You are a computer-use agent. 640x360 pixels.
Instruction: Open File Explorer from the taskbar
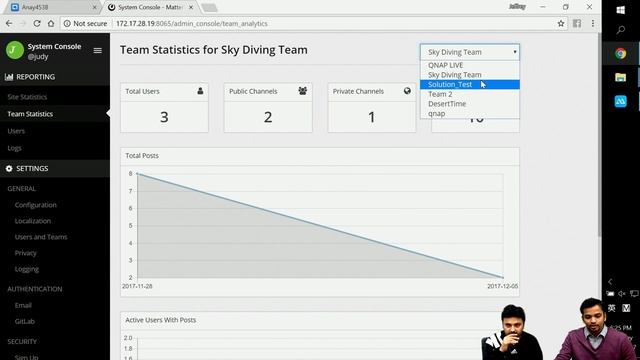621,77
